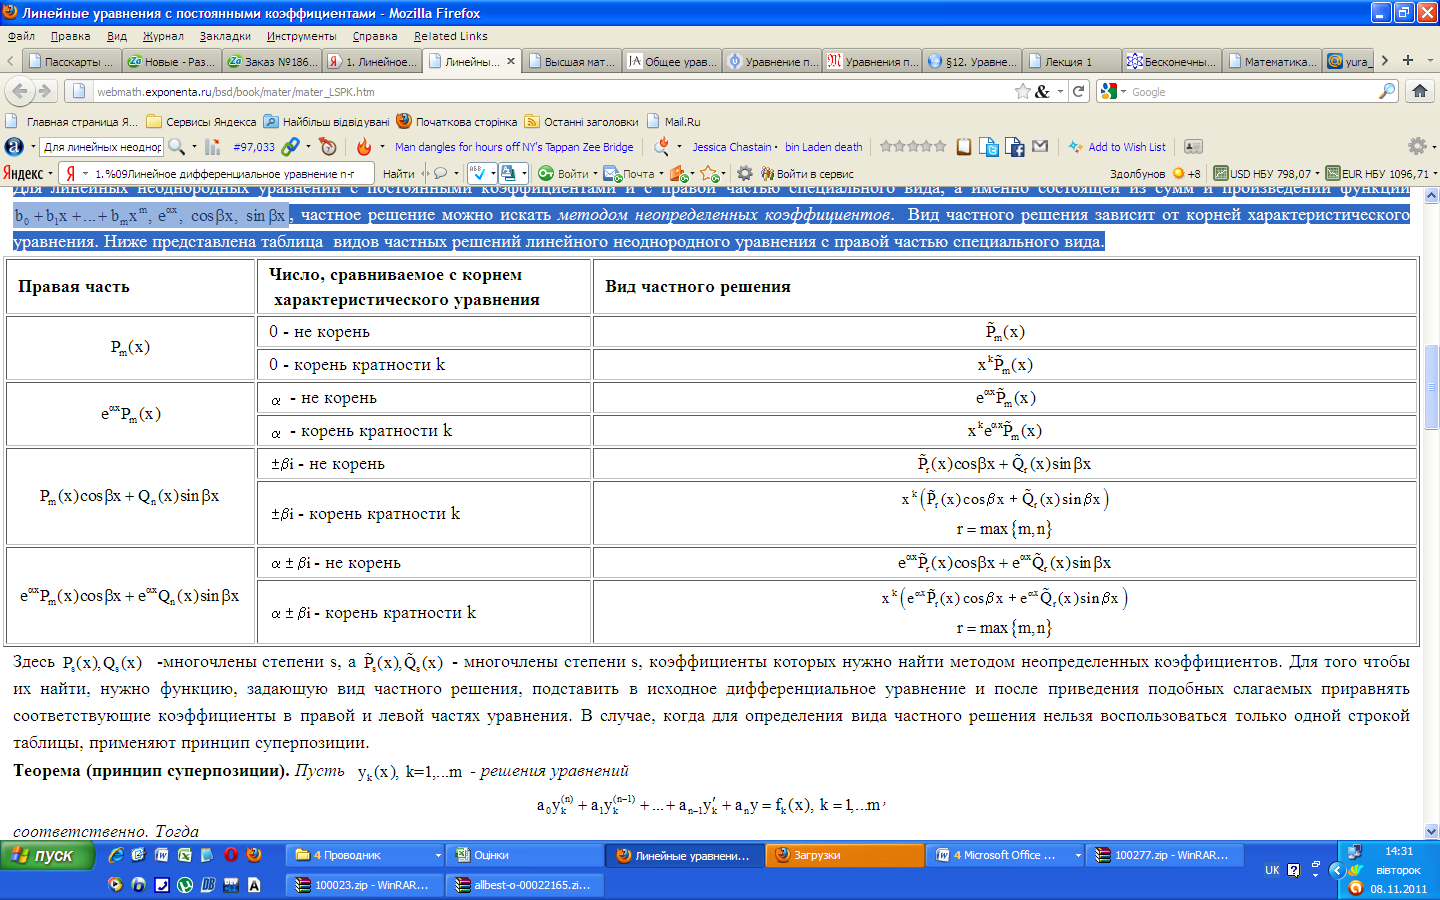Launch Internet Explorer from quick launch
Image resolution: width=1440 pixels, height=900 pixels.
click(116, 855)
